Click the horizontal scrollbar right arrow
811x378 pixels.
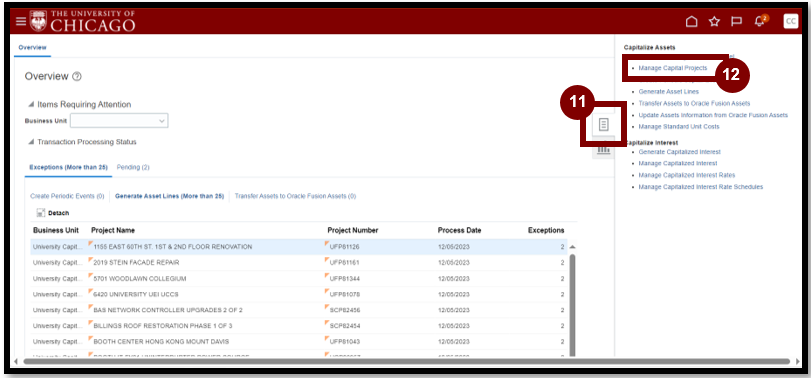pyautogui.click(x=799, y=361)
